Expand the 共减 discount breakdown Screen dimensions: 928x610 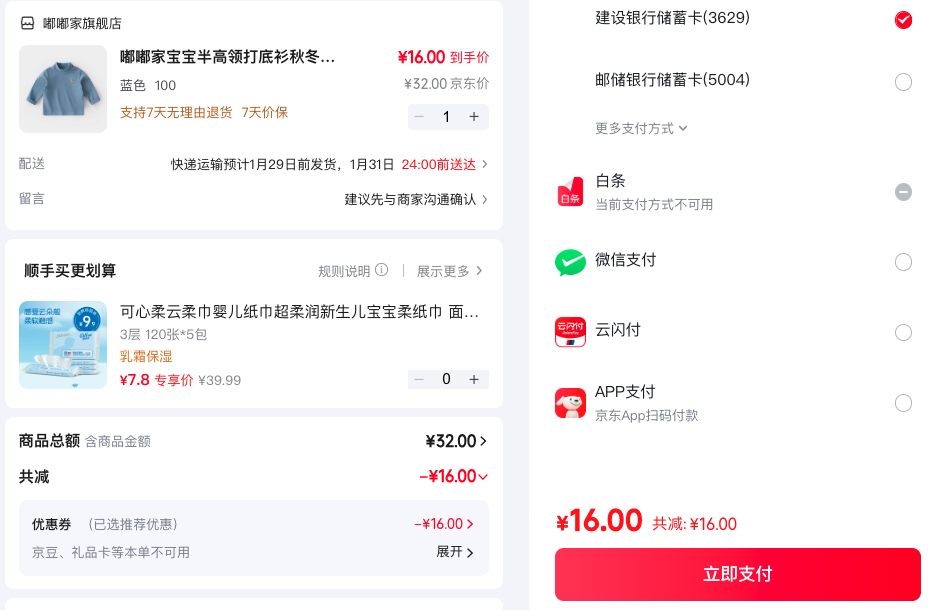453,476
